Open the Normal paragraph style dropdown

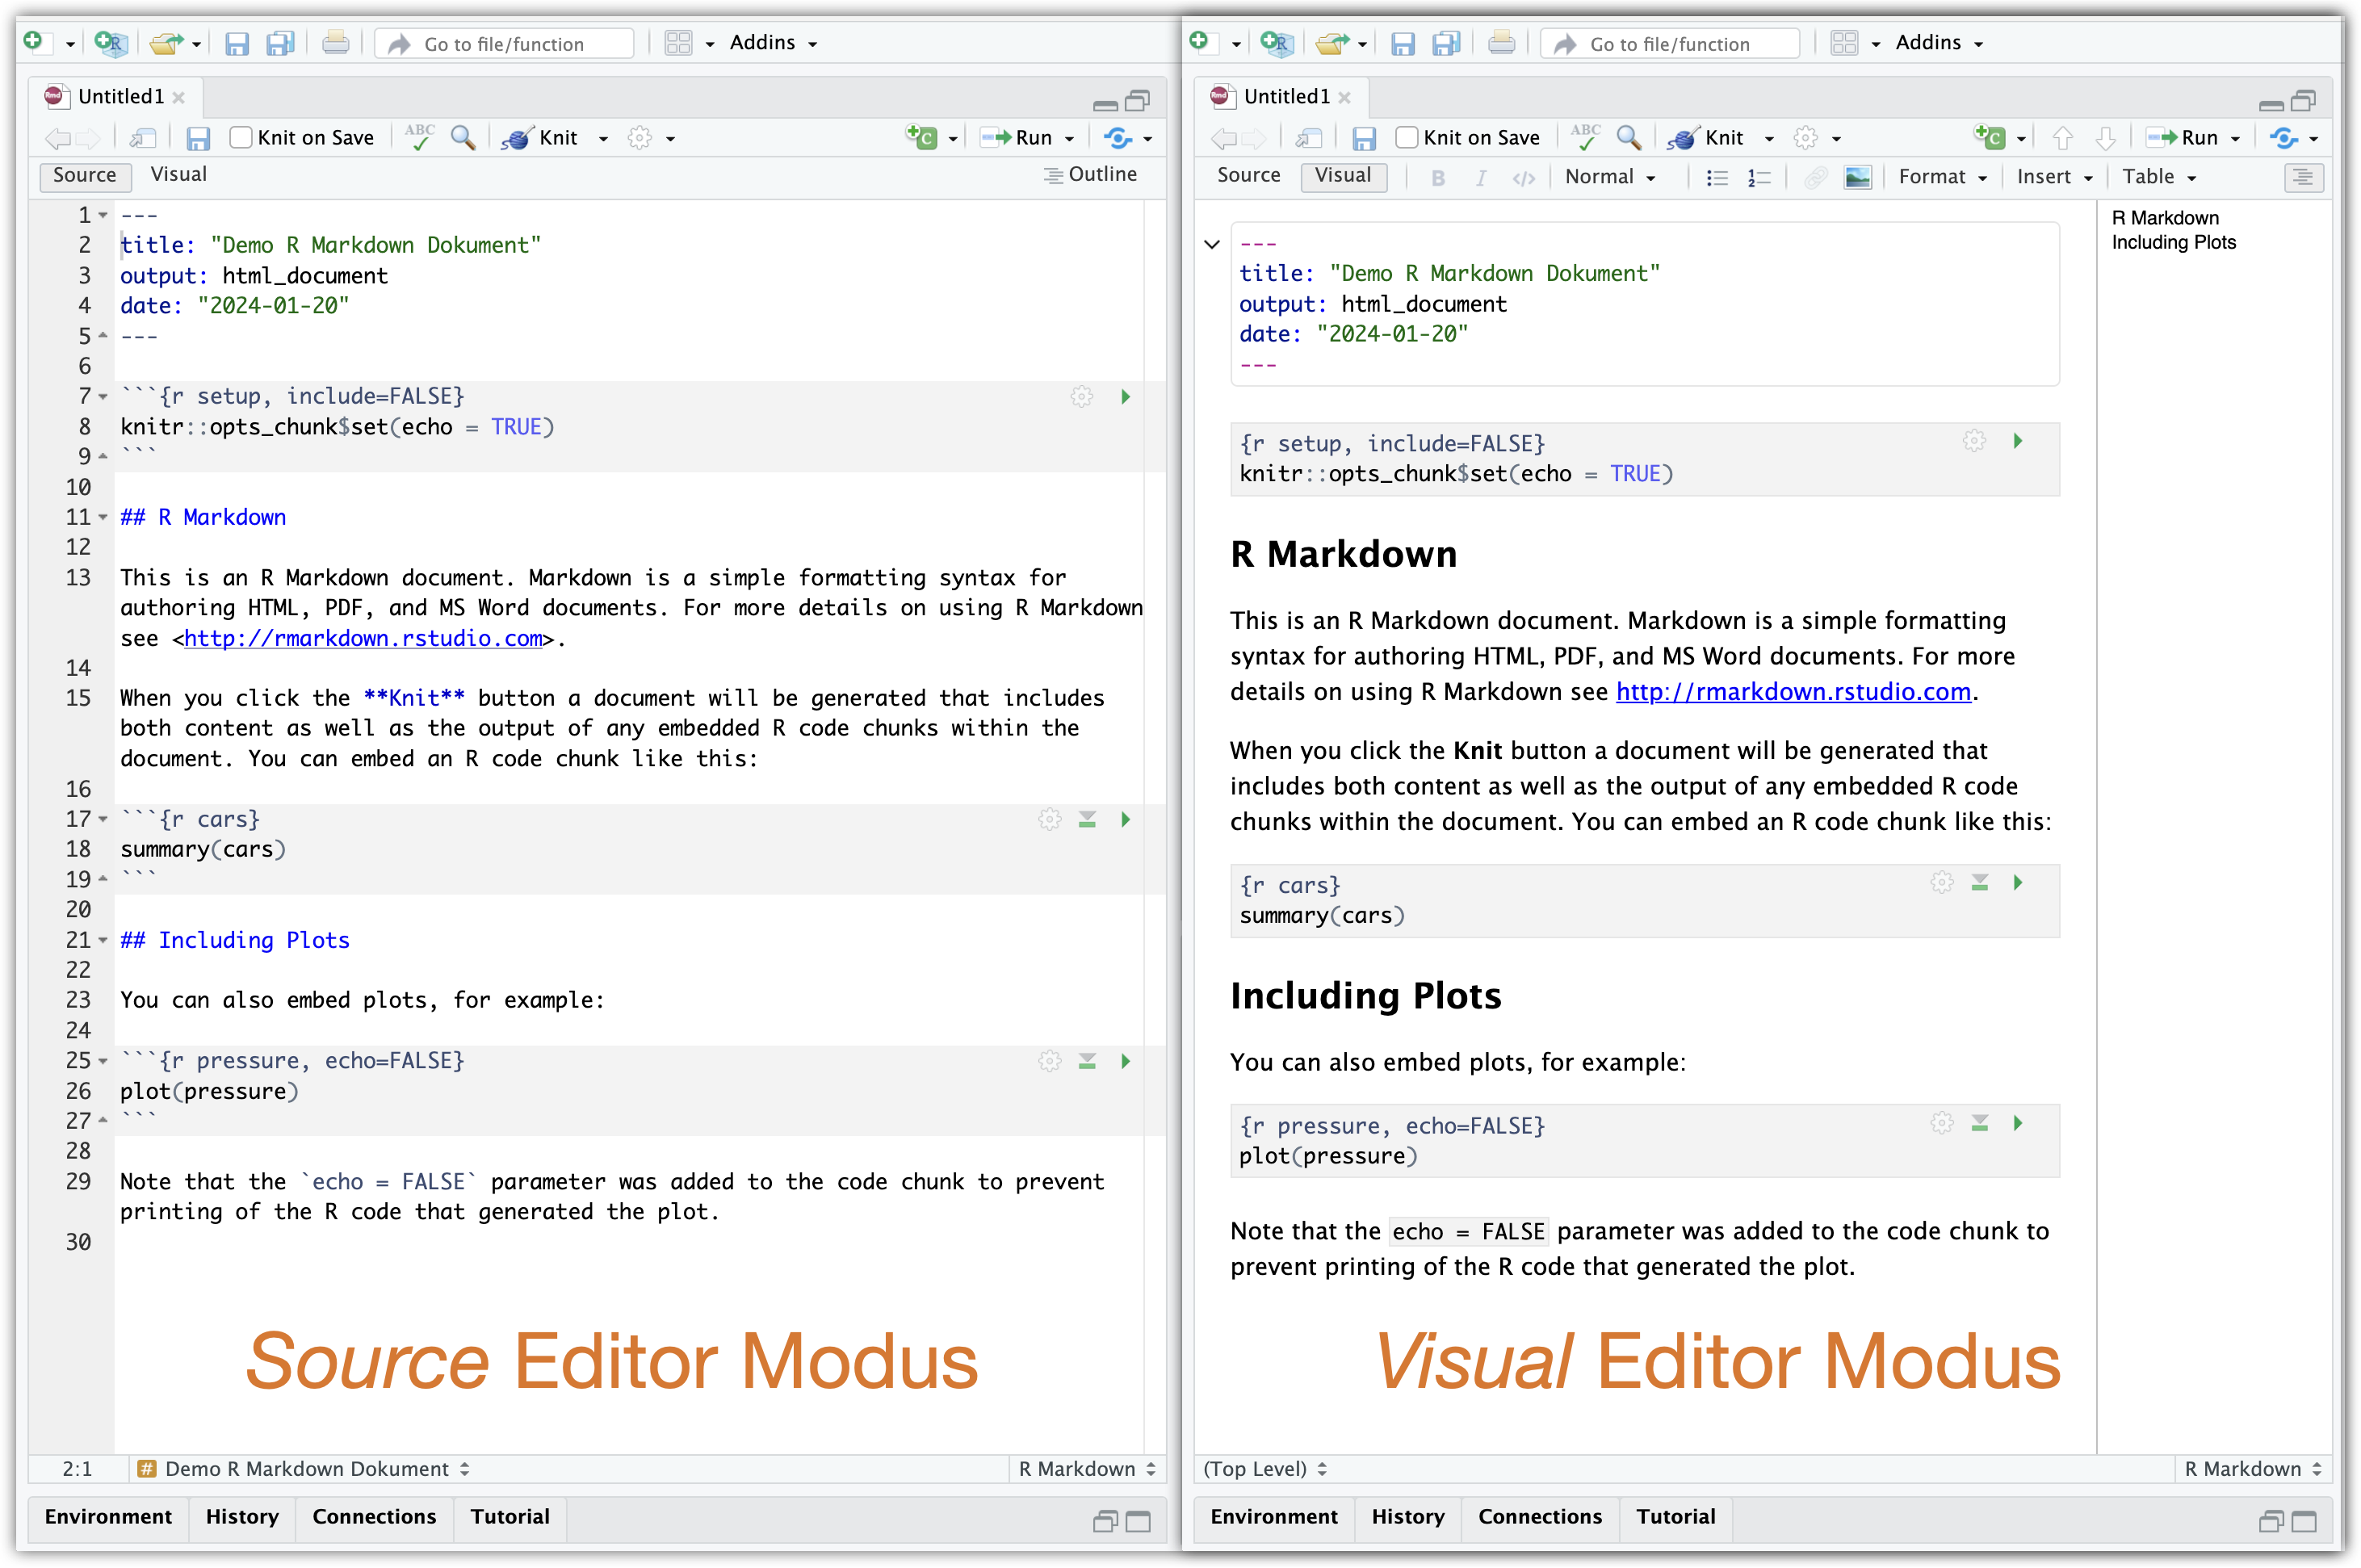(1609, 177)
